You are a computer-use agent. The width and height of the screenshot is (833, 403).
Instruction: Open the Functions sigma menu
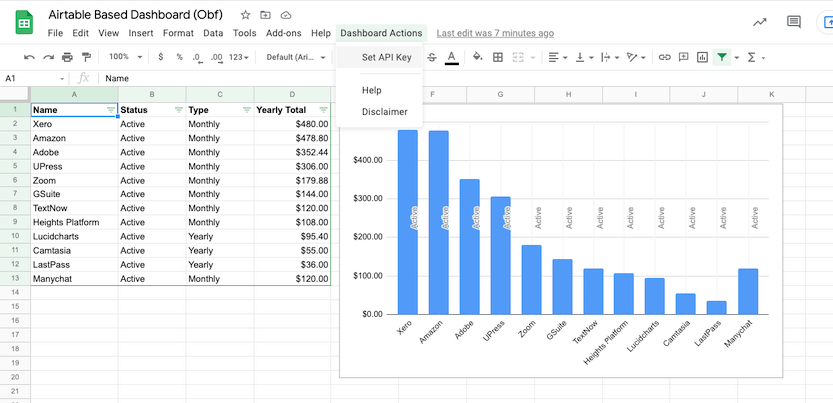[752, 57]
